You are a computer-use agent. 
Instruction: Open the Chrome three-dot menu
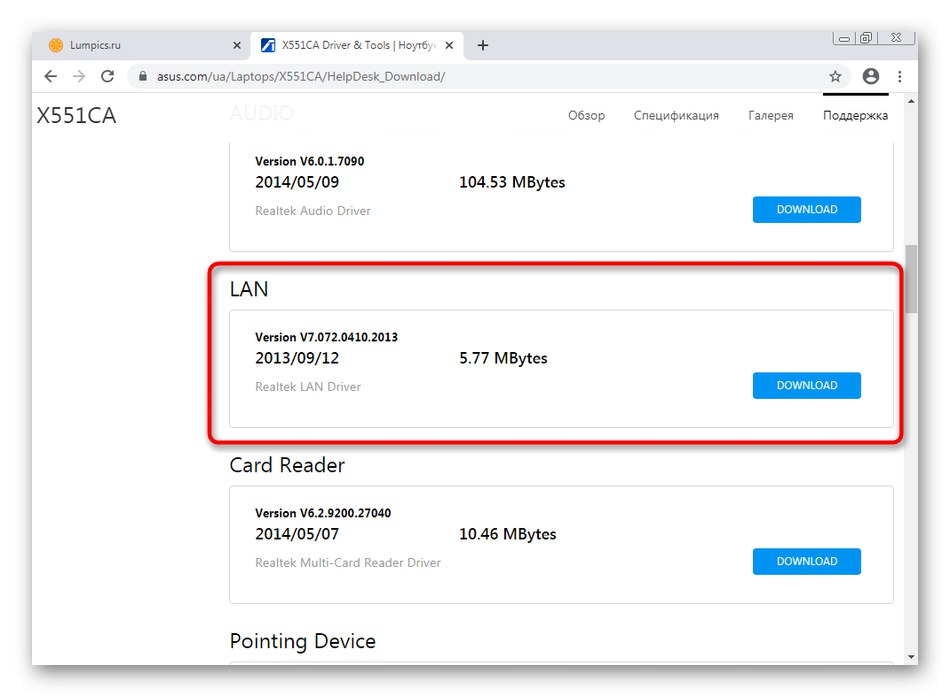[900, 76]
